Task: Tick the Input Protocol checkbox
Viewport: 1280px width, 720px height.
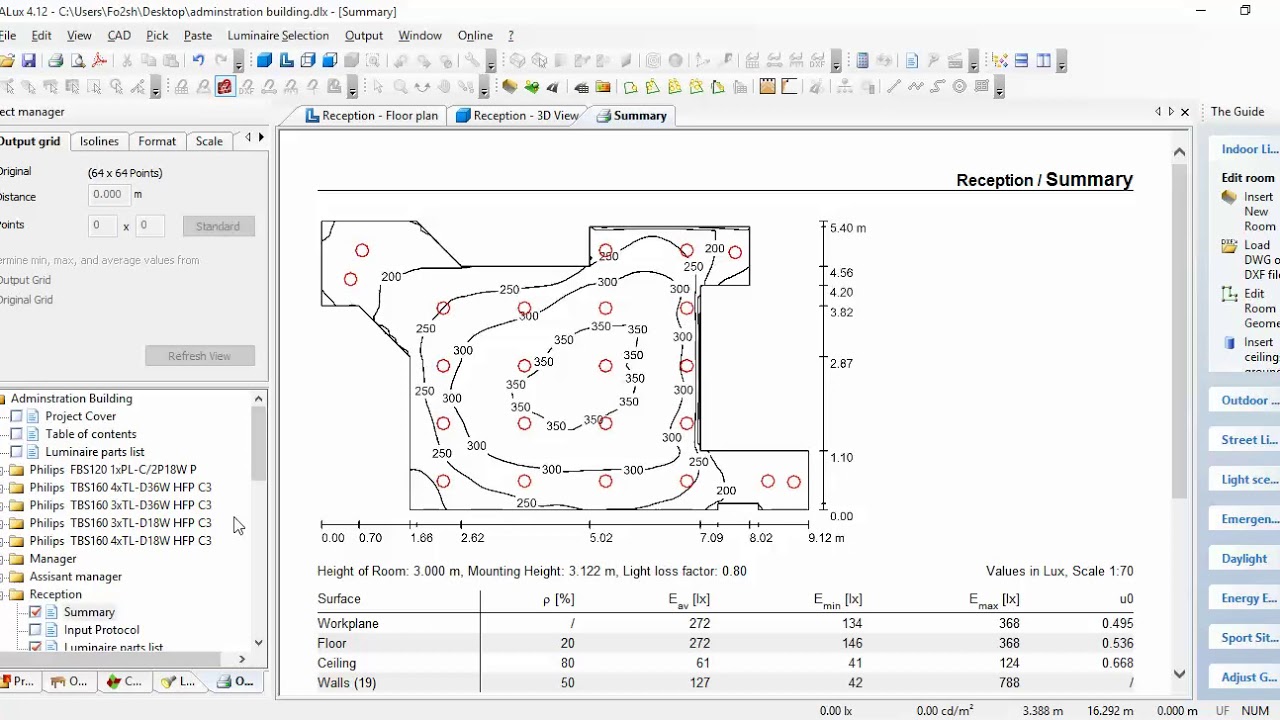Action: [36, 630]
